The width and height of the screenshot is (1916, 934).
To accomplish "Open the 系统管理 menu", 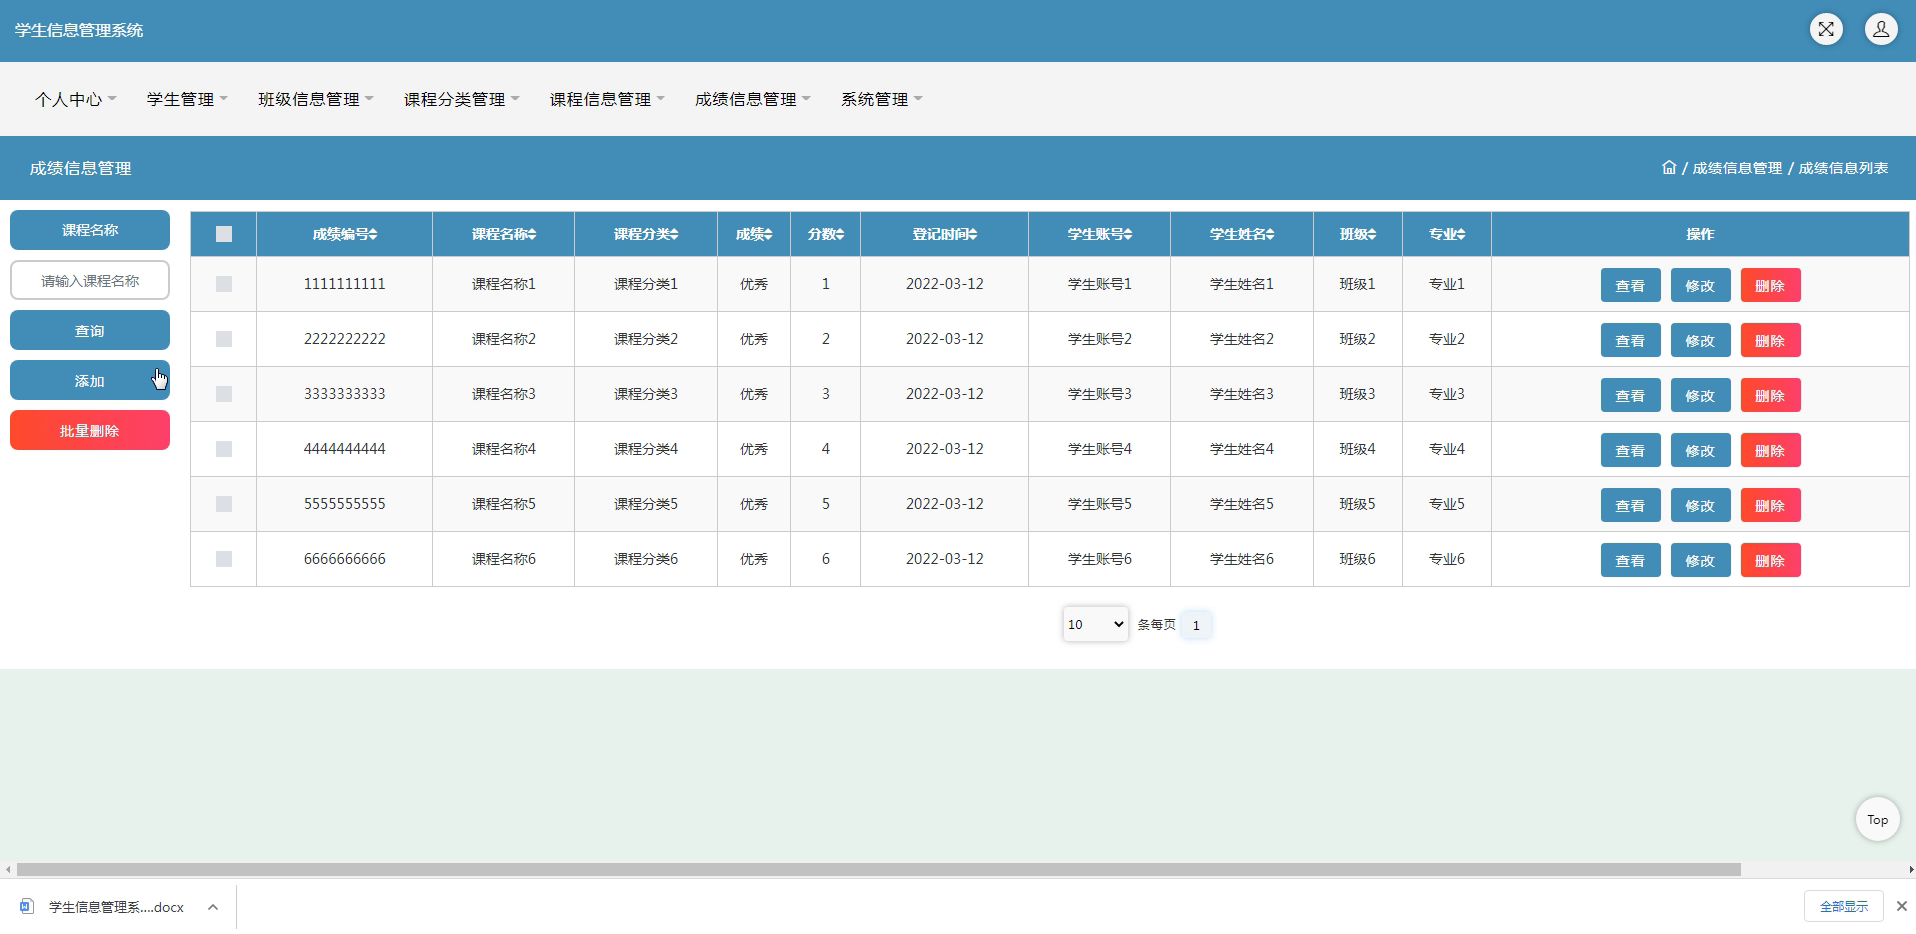I will pos(881,99).
